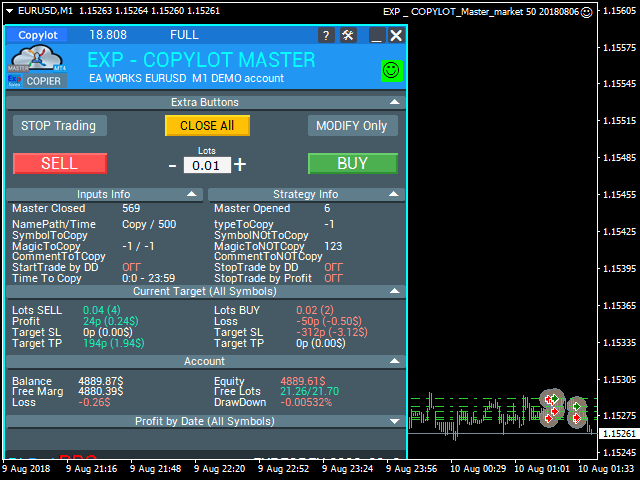Toggle StopTrade by DD OFF switch
The image size is (640, 480).
[x=333, y=267]
